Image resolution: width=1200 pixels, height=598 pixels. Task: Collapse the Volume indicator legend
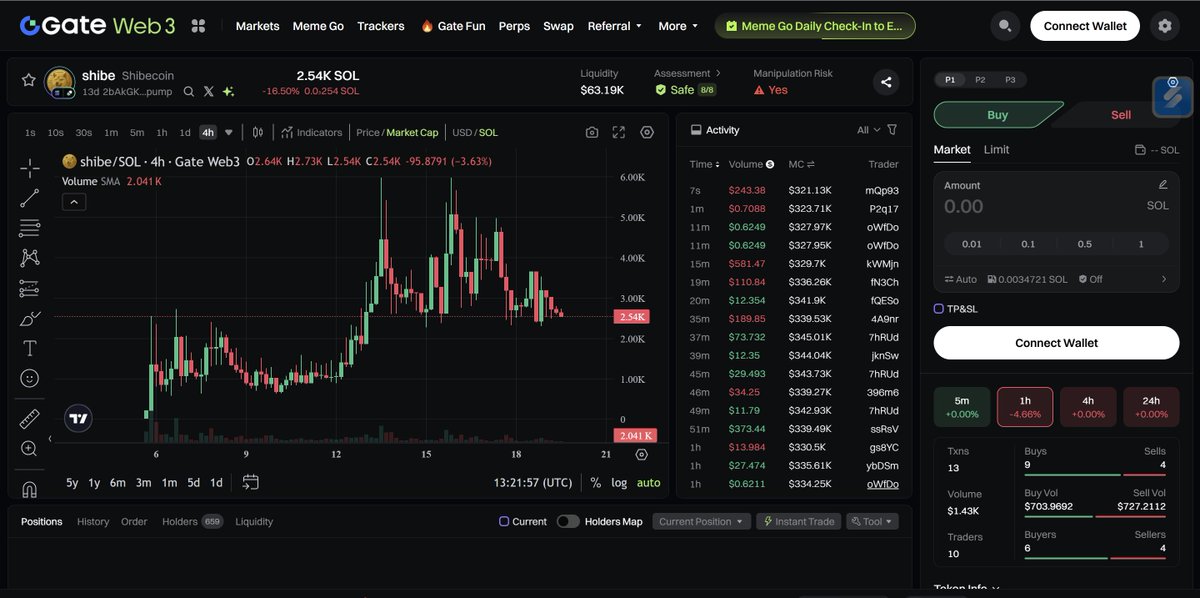(x=75, y=201)
